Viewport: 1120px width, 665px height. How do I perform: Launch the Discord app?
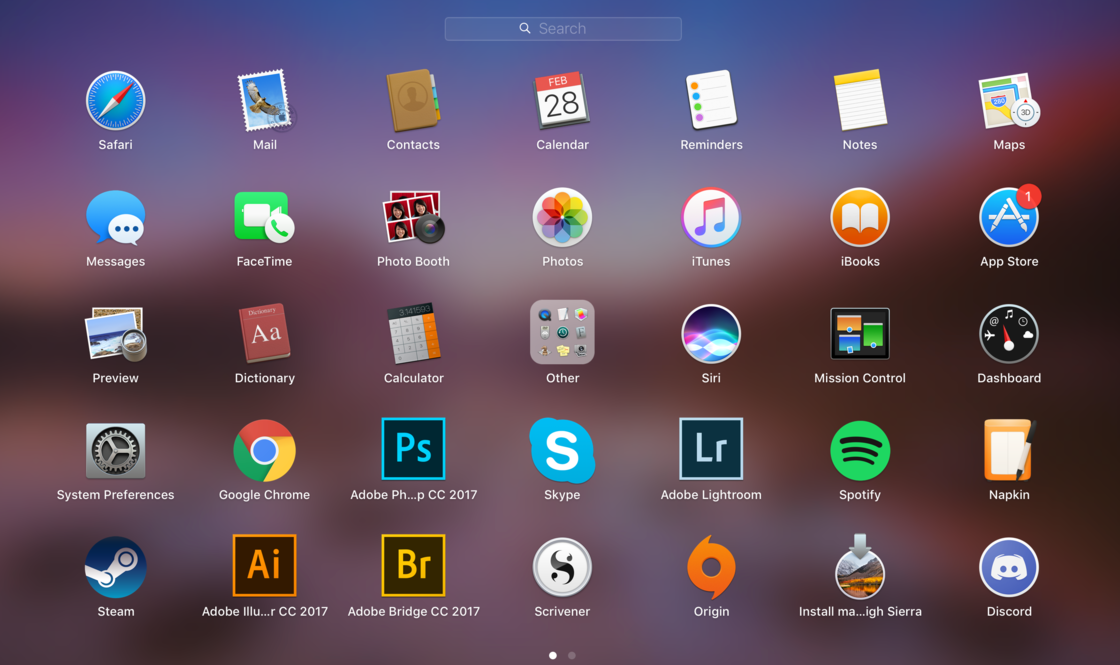click(x=1008, y=567)
